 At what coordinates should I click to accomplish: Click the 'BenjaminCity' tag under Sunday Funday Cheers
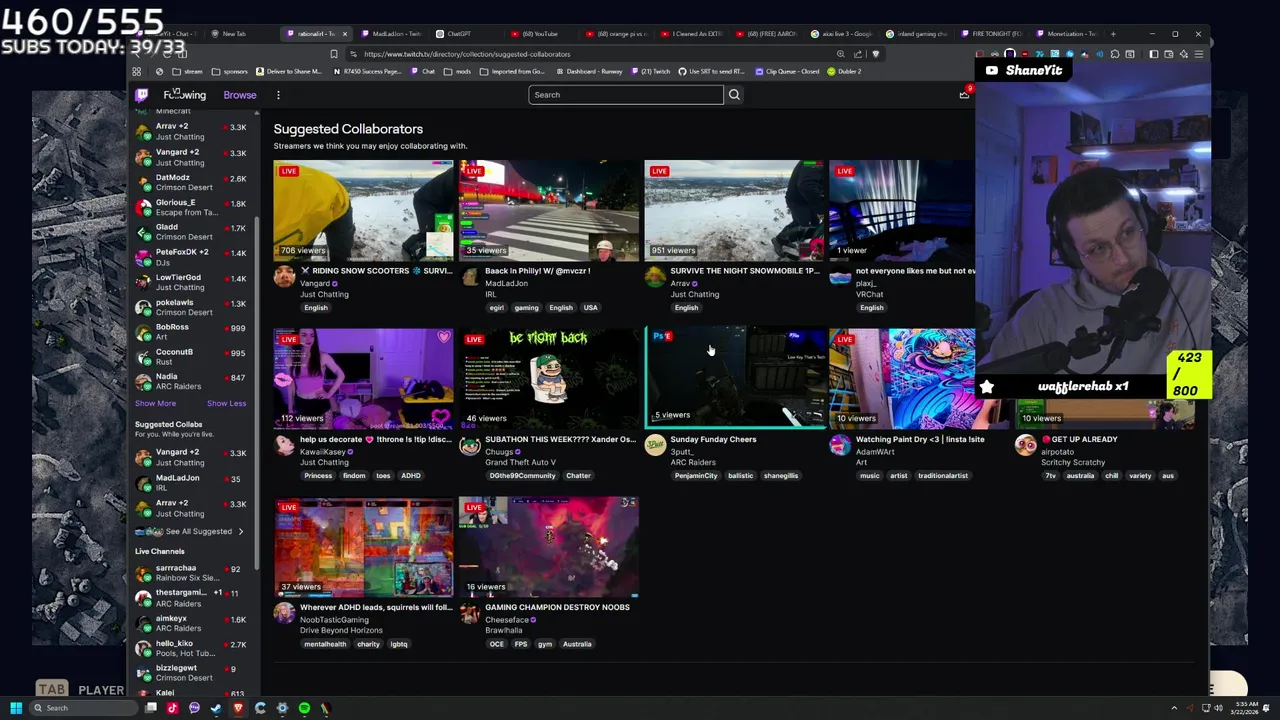click(696, 476)
